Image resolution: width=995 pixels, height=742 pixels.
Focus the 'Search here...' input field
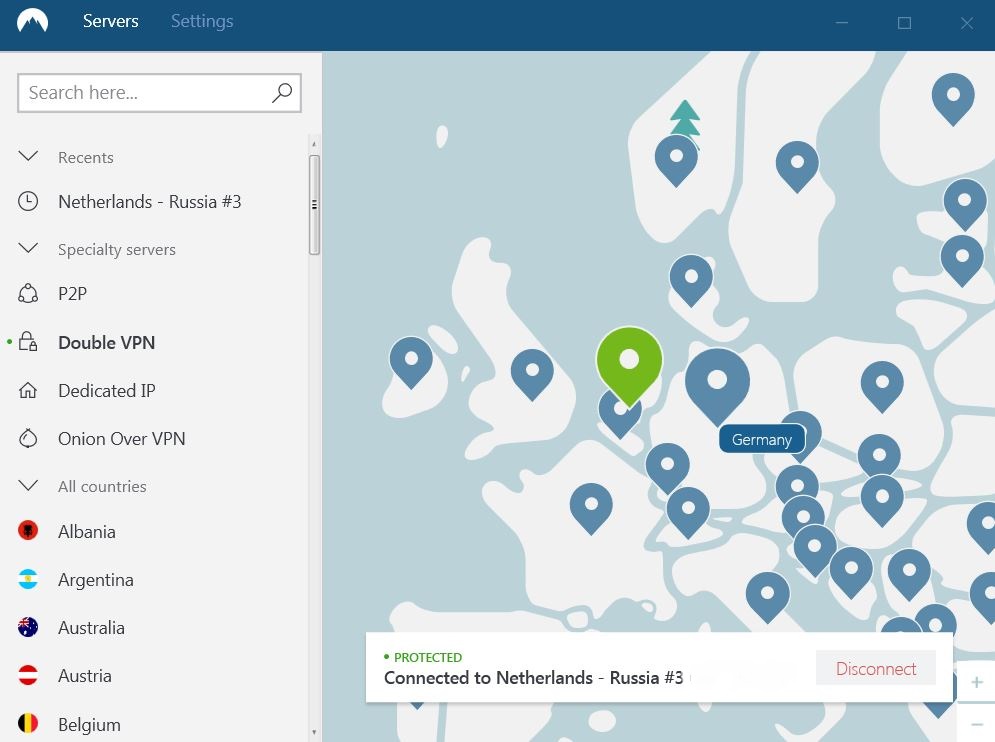click(x=159, y=93)
